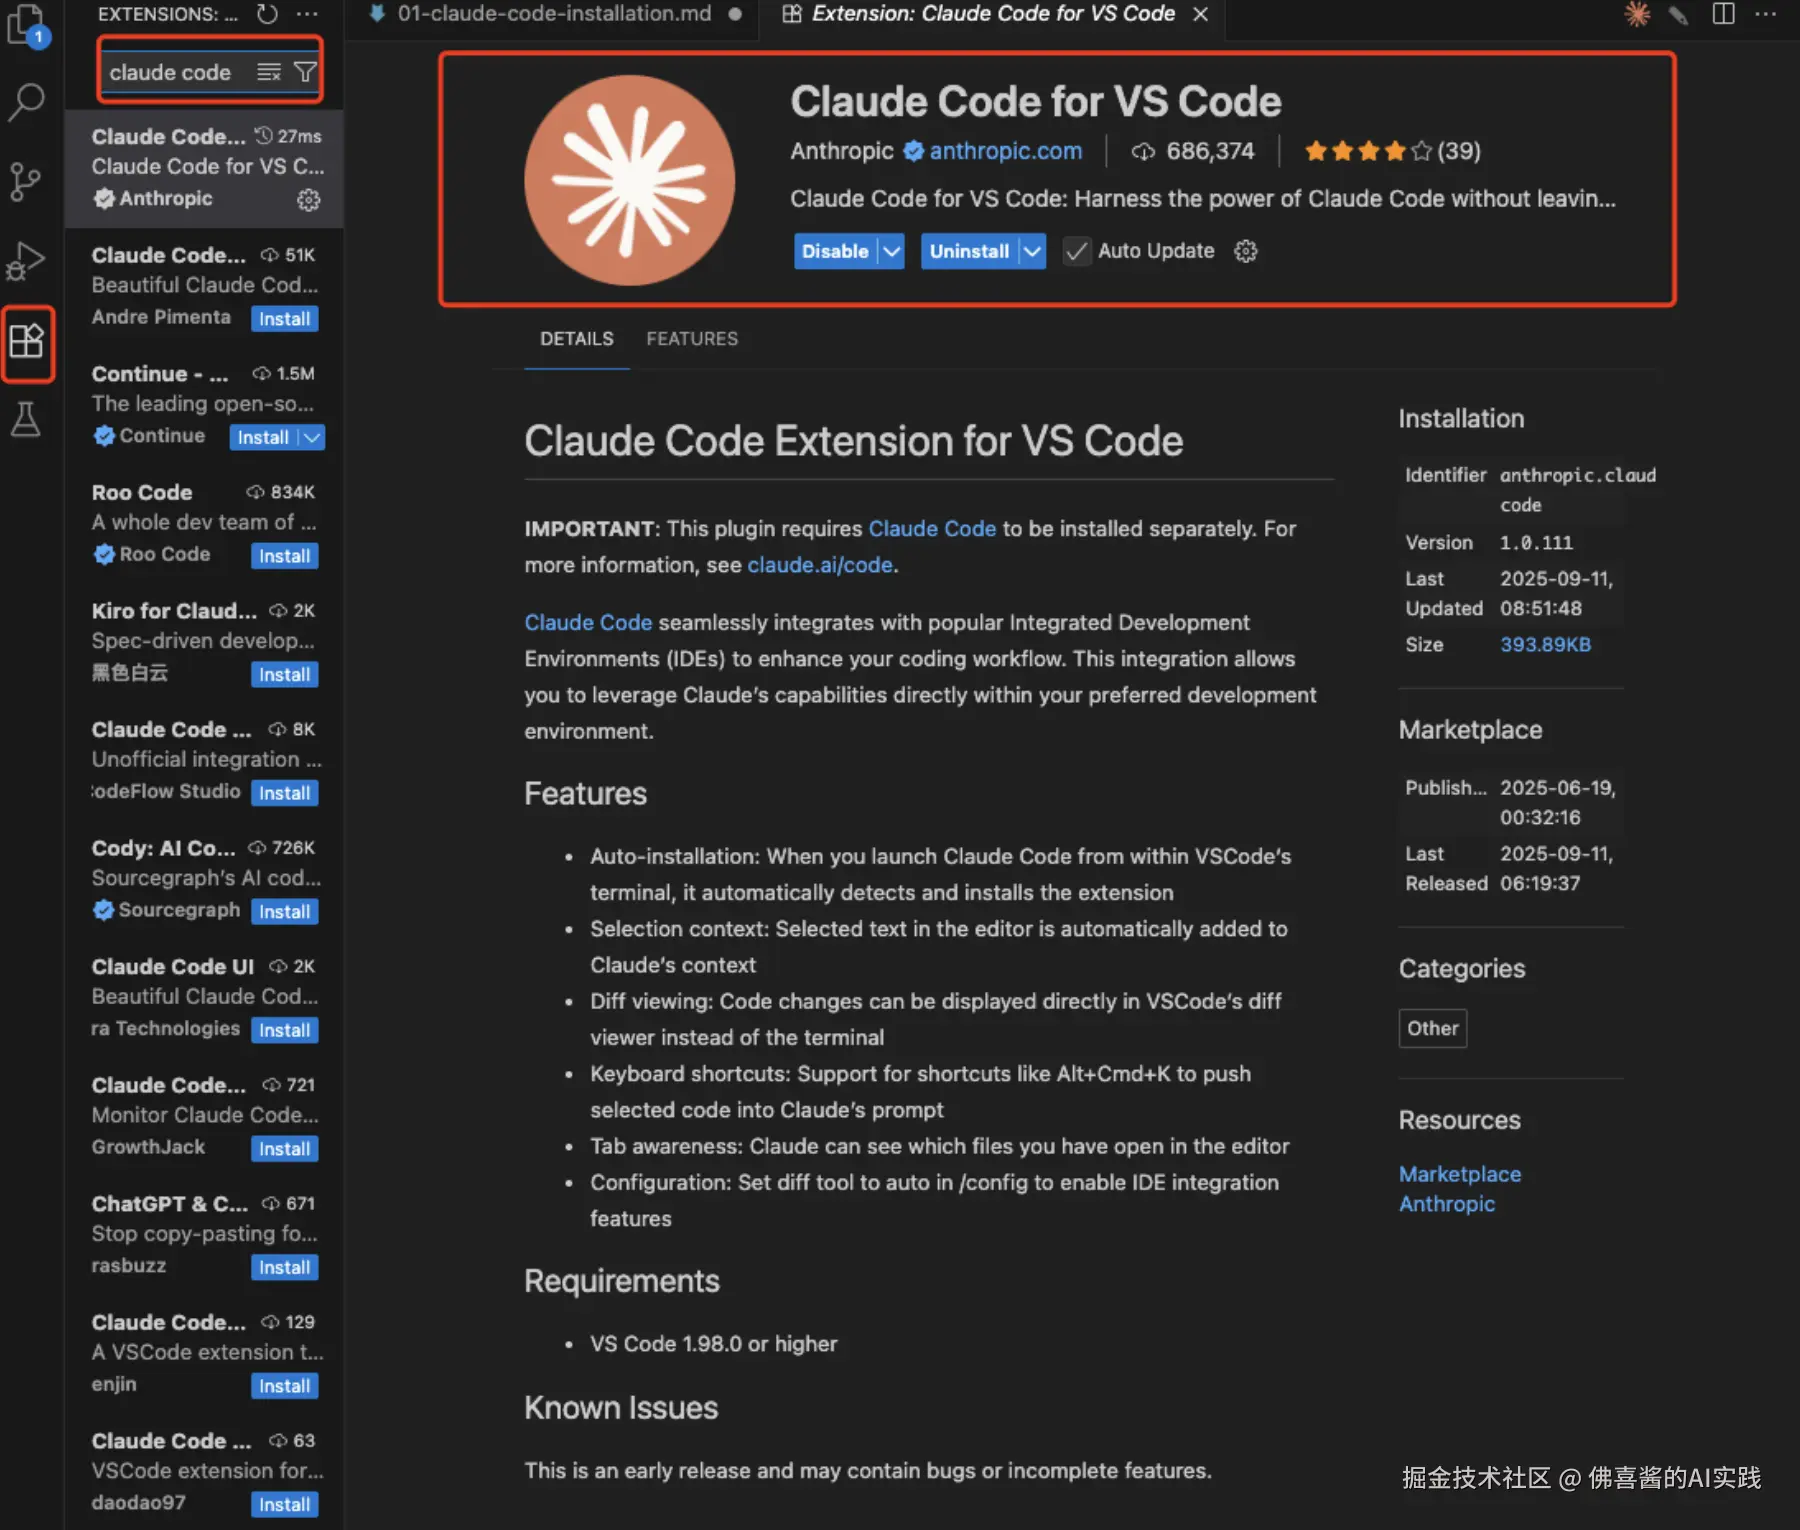Install rasbuzz's ChatGPT extension
Image resolution: width=1800 pixels, height=1530 pixels.
(x=285, y=1267)
